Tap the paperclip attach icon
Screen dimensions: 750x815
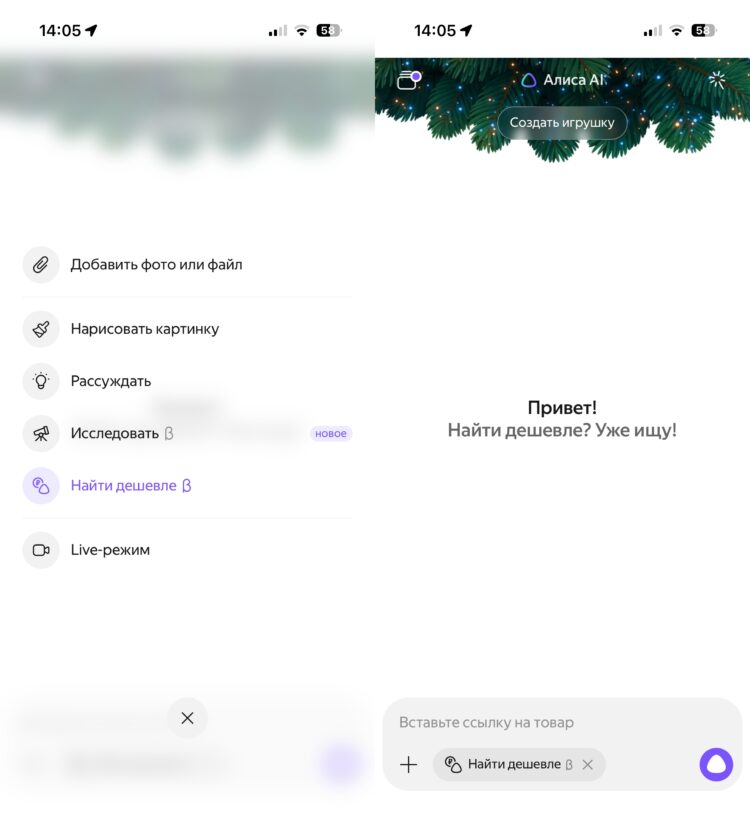point(41,265)
